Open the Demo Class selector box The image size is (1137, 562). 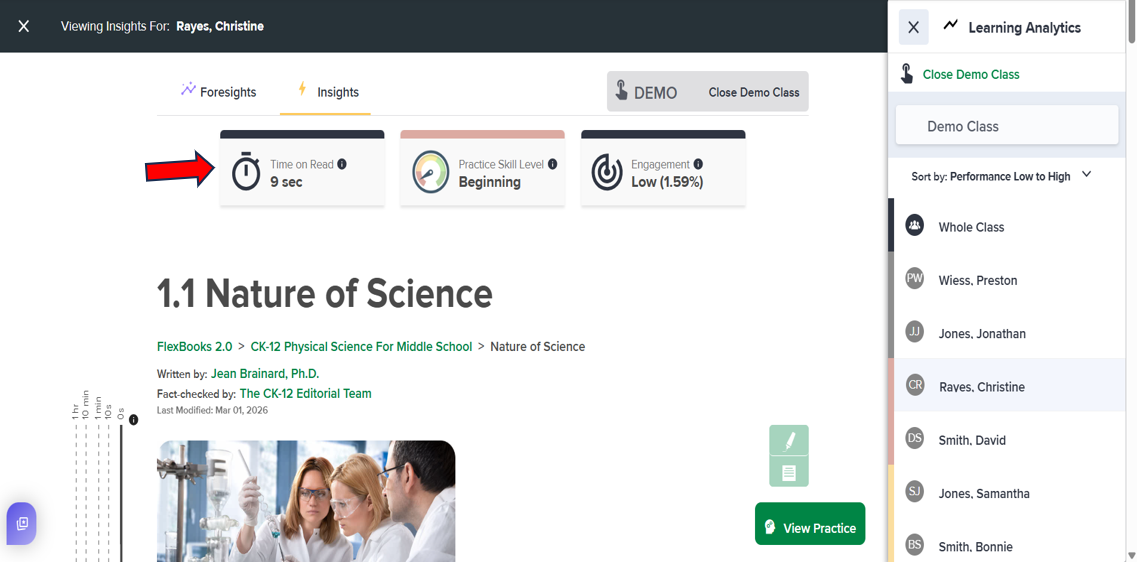pyautogui.click(x=1006, y=126)
